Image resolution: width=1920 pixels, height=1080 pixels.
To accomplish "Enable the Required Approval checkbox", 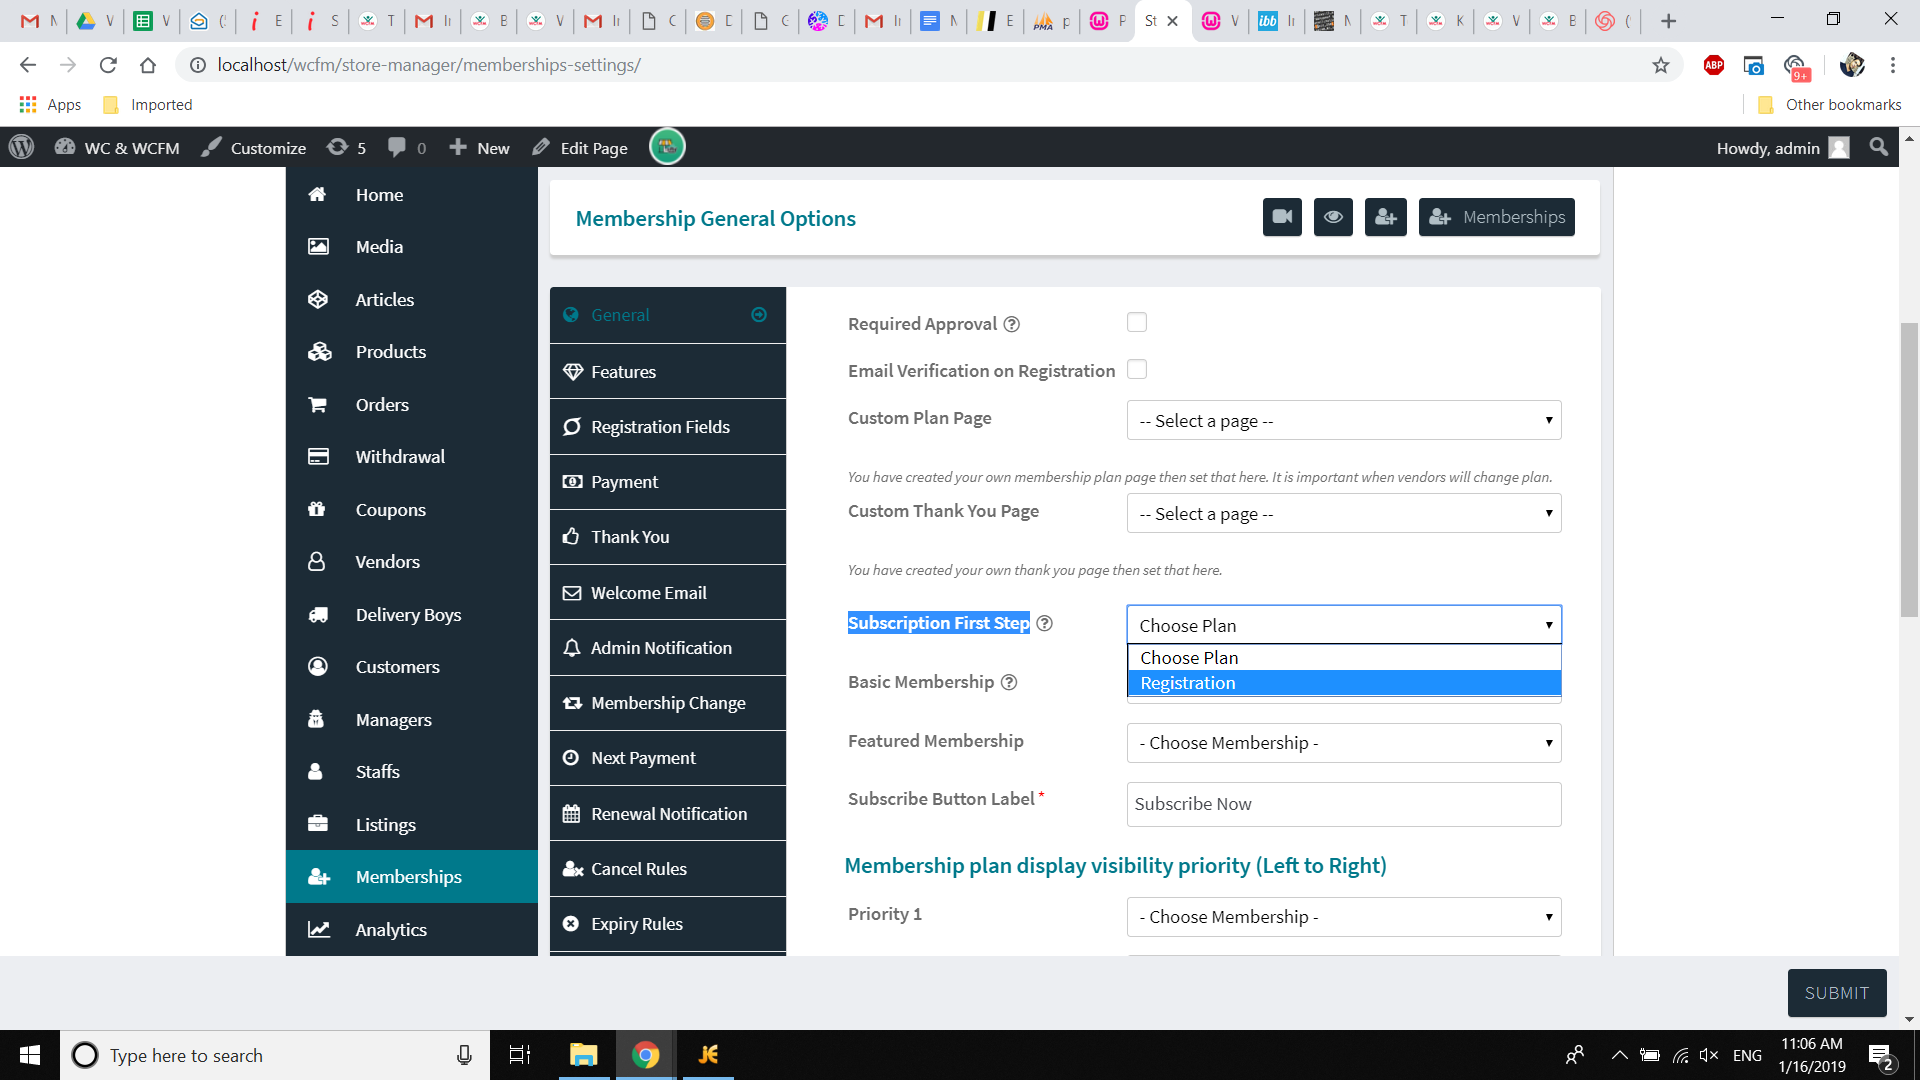I will [1137, 322].
